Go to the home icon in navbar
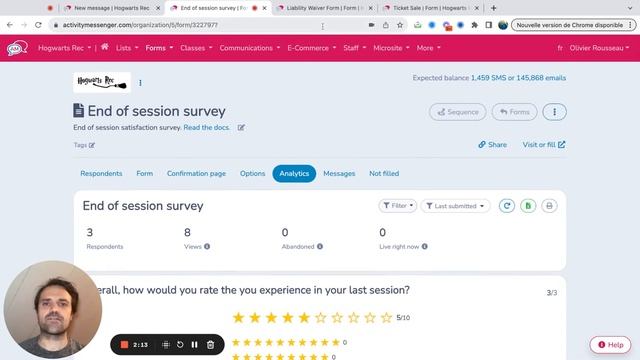This screenshot has width=640, height=360. (105, 47)
